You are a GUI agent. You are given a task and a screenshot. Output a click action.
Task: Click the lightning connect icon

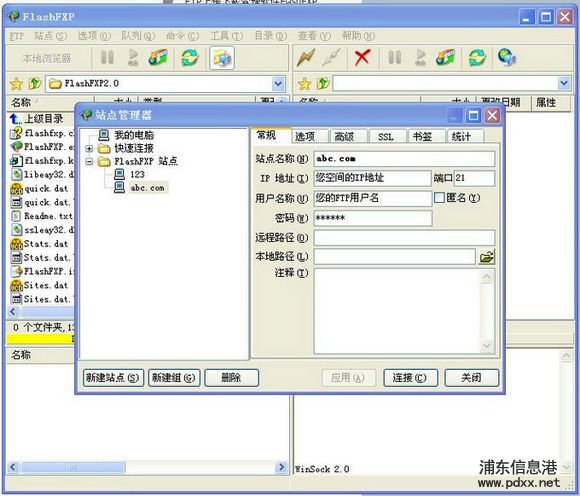pos(306,58)
